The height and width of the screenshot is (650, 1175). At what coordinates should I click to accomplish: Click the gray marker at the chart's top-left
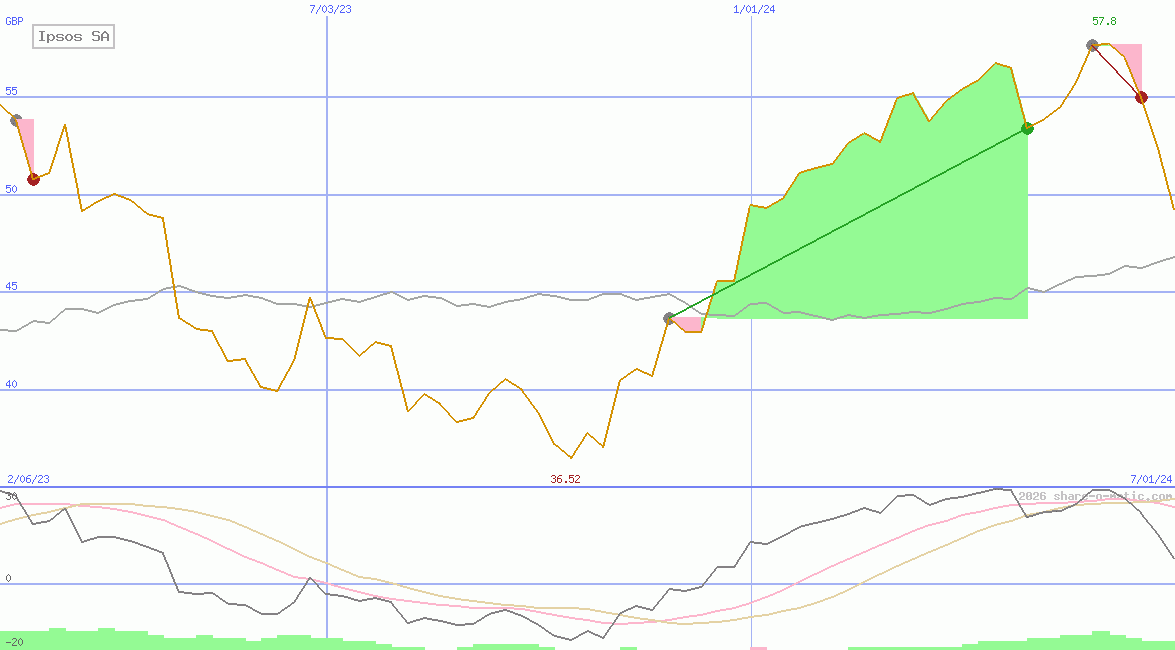[x=15, y=120]
